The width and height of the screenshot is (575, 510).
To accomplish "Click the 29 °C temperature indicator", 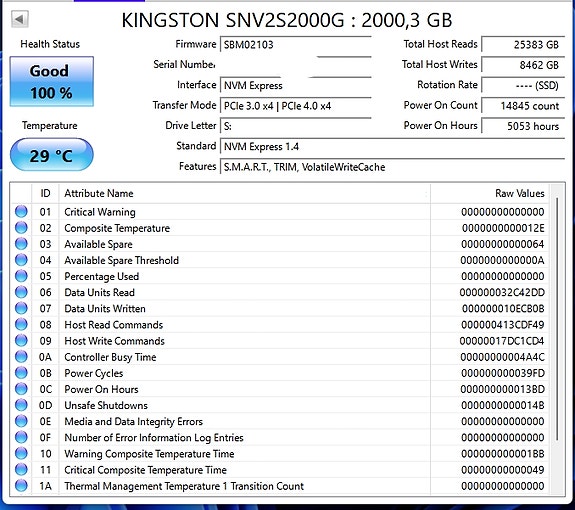I will (x=52, y=155).
